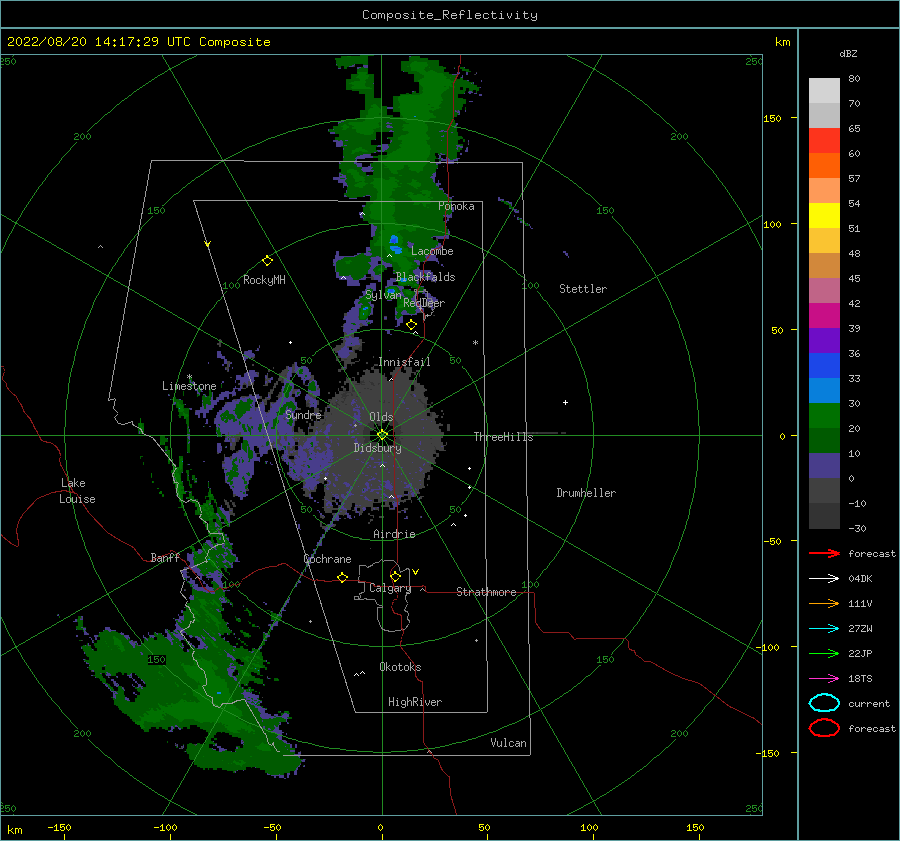
Task: Click the cyan current ellipse icon
Action: [x=824, y=703]
